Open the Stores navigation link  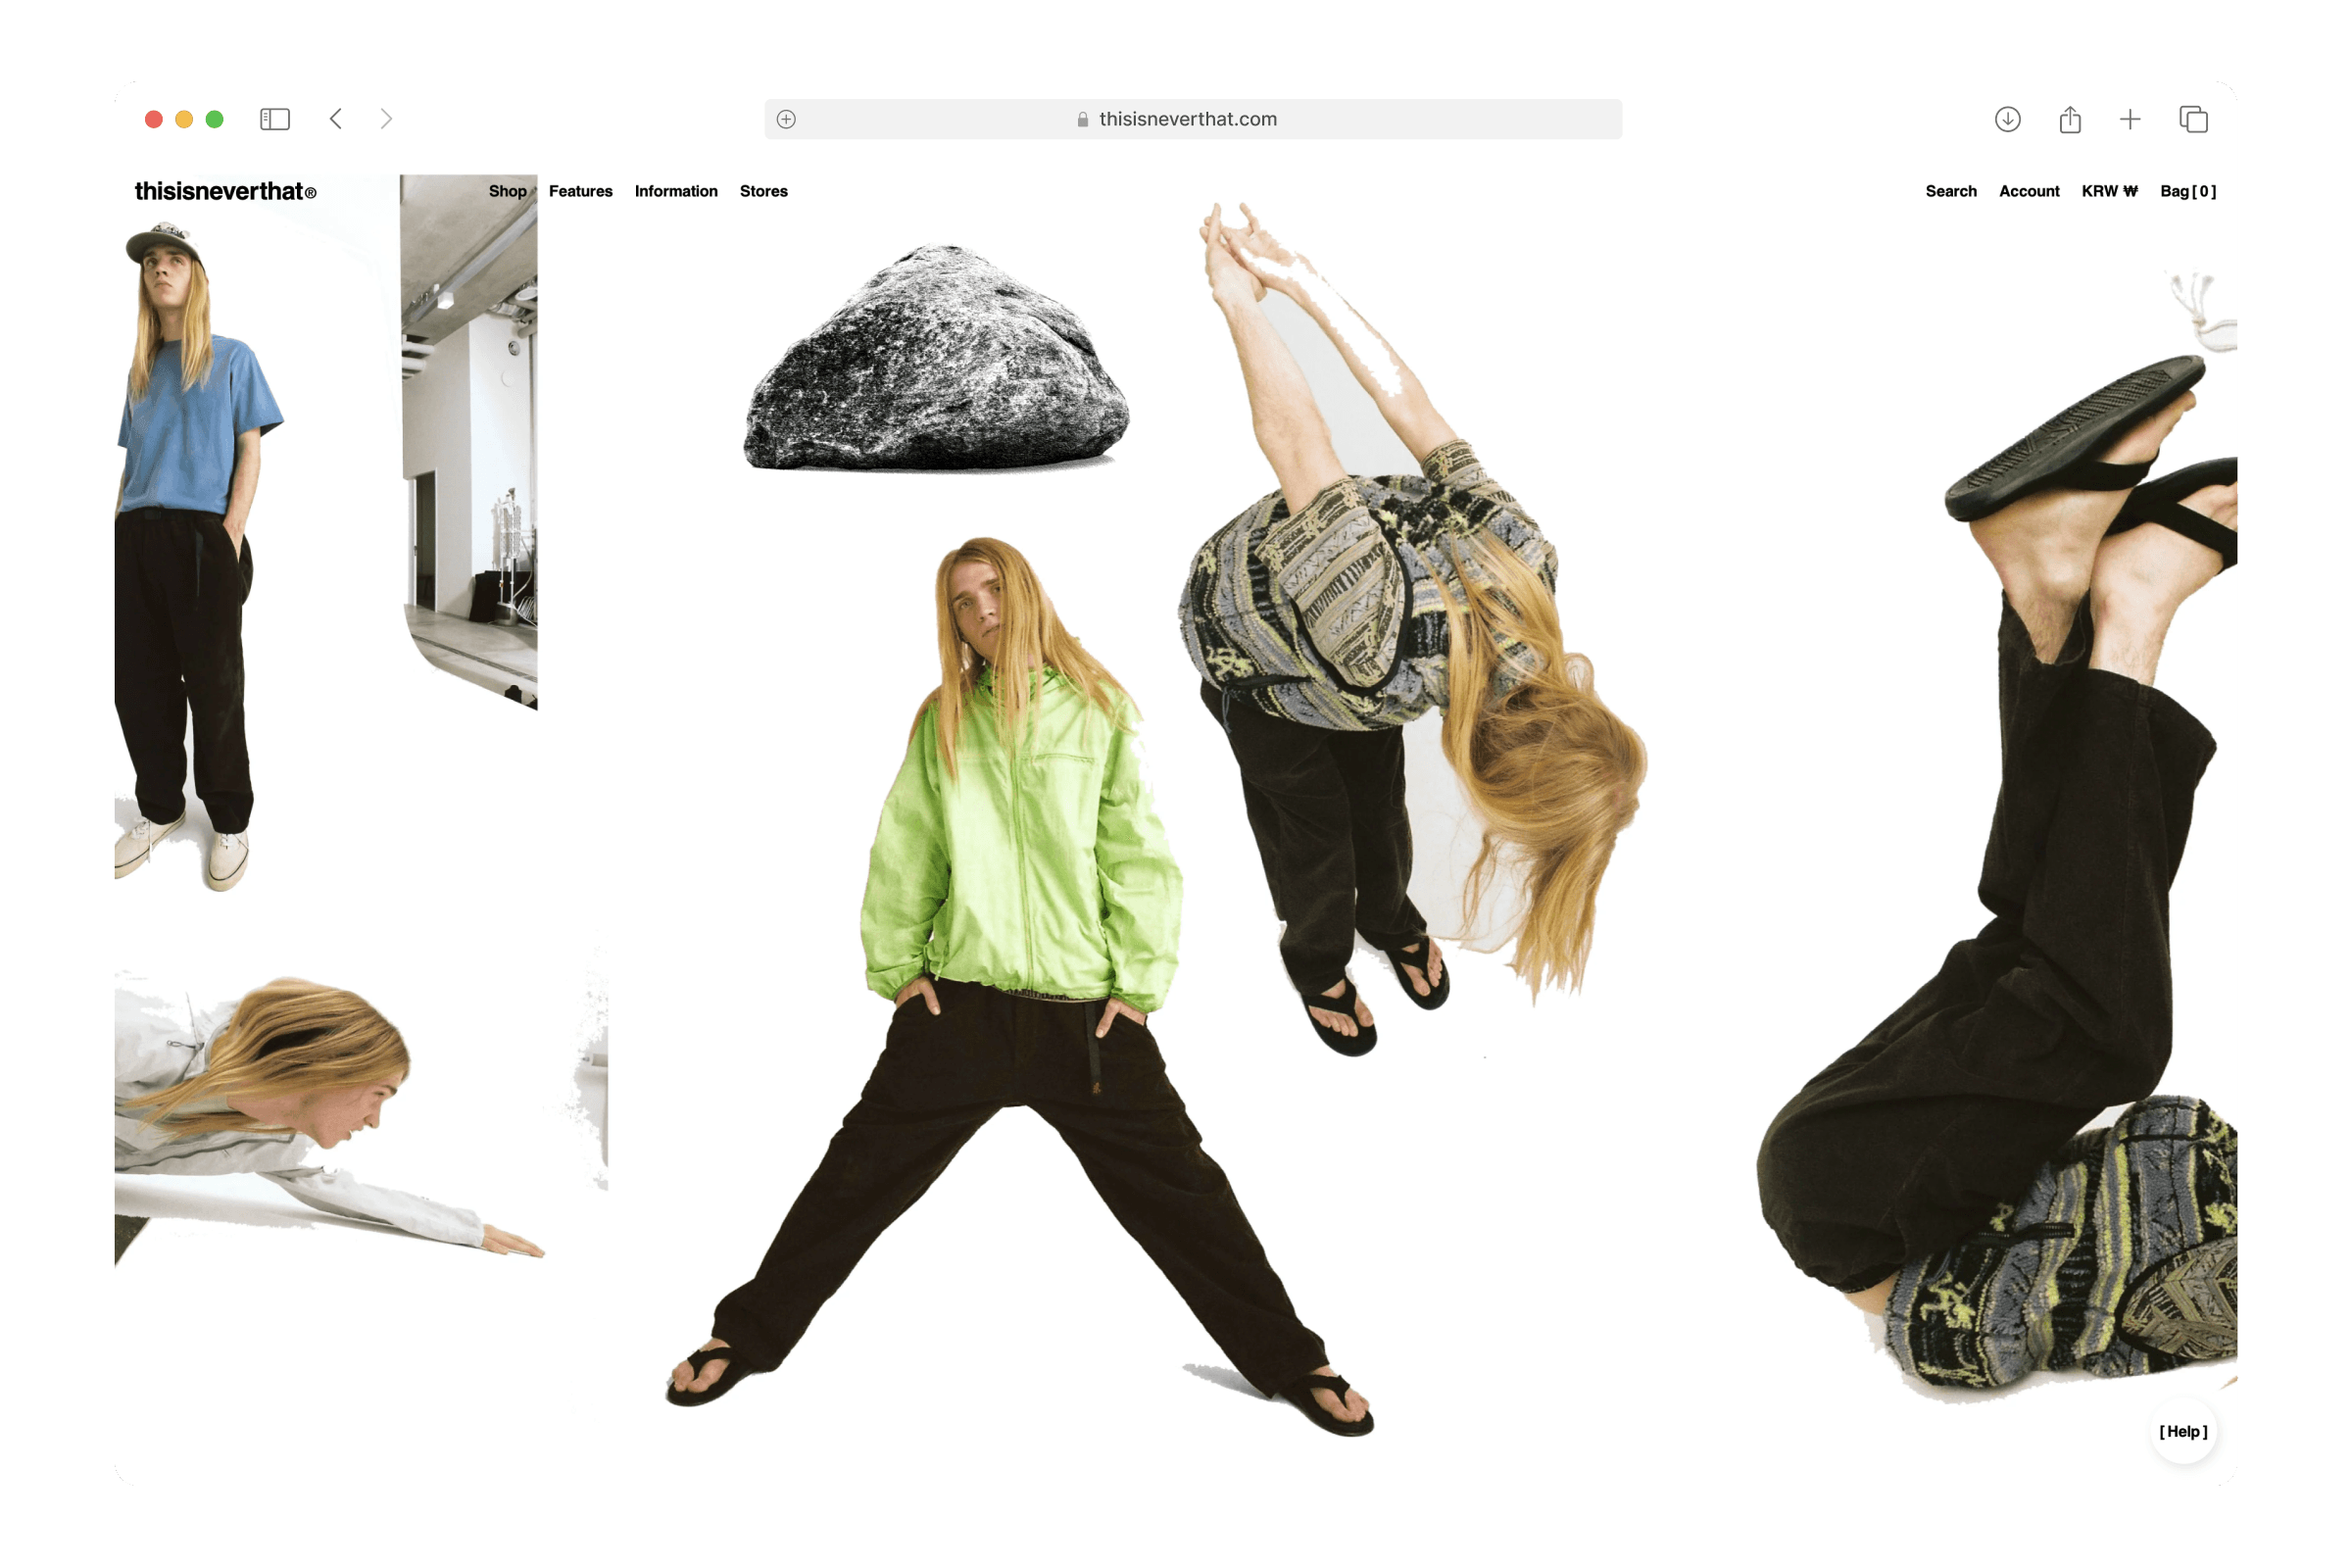pos(763,191)
